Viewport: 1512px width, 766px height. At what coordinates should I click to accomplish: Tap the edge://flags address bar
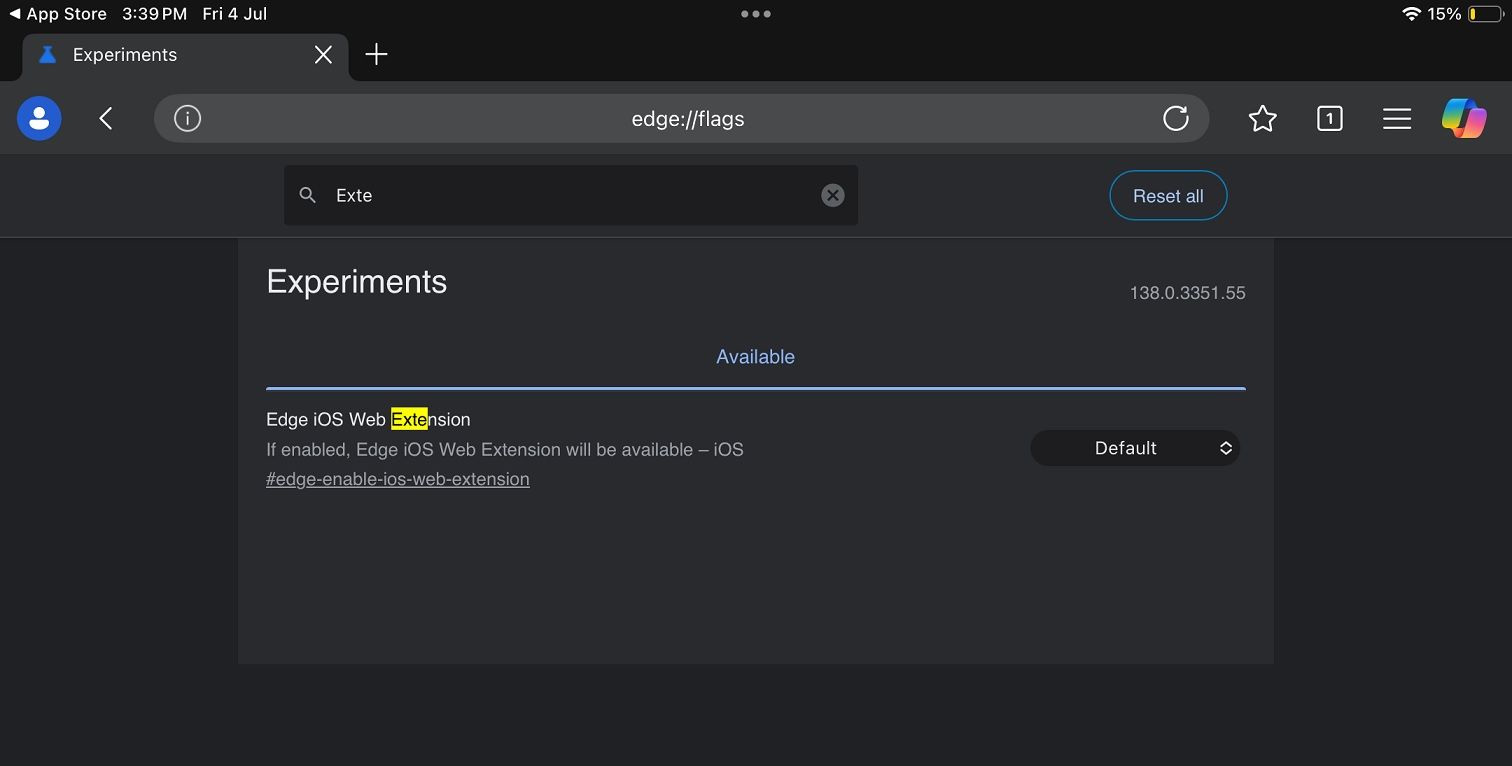[x=687, y=119]
